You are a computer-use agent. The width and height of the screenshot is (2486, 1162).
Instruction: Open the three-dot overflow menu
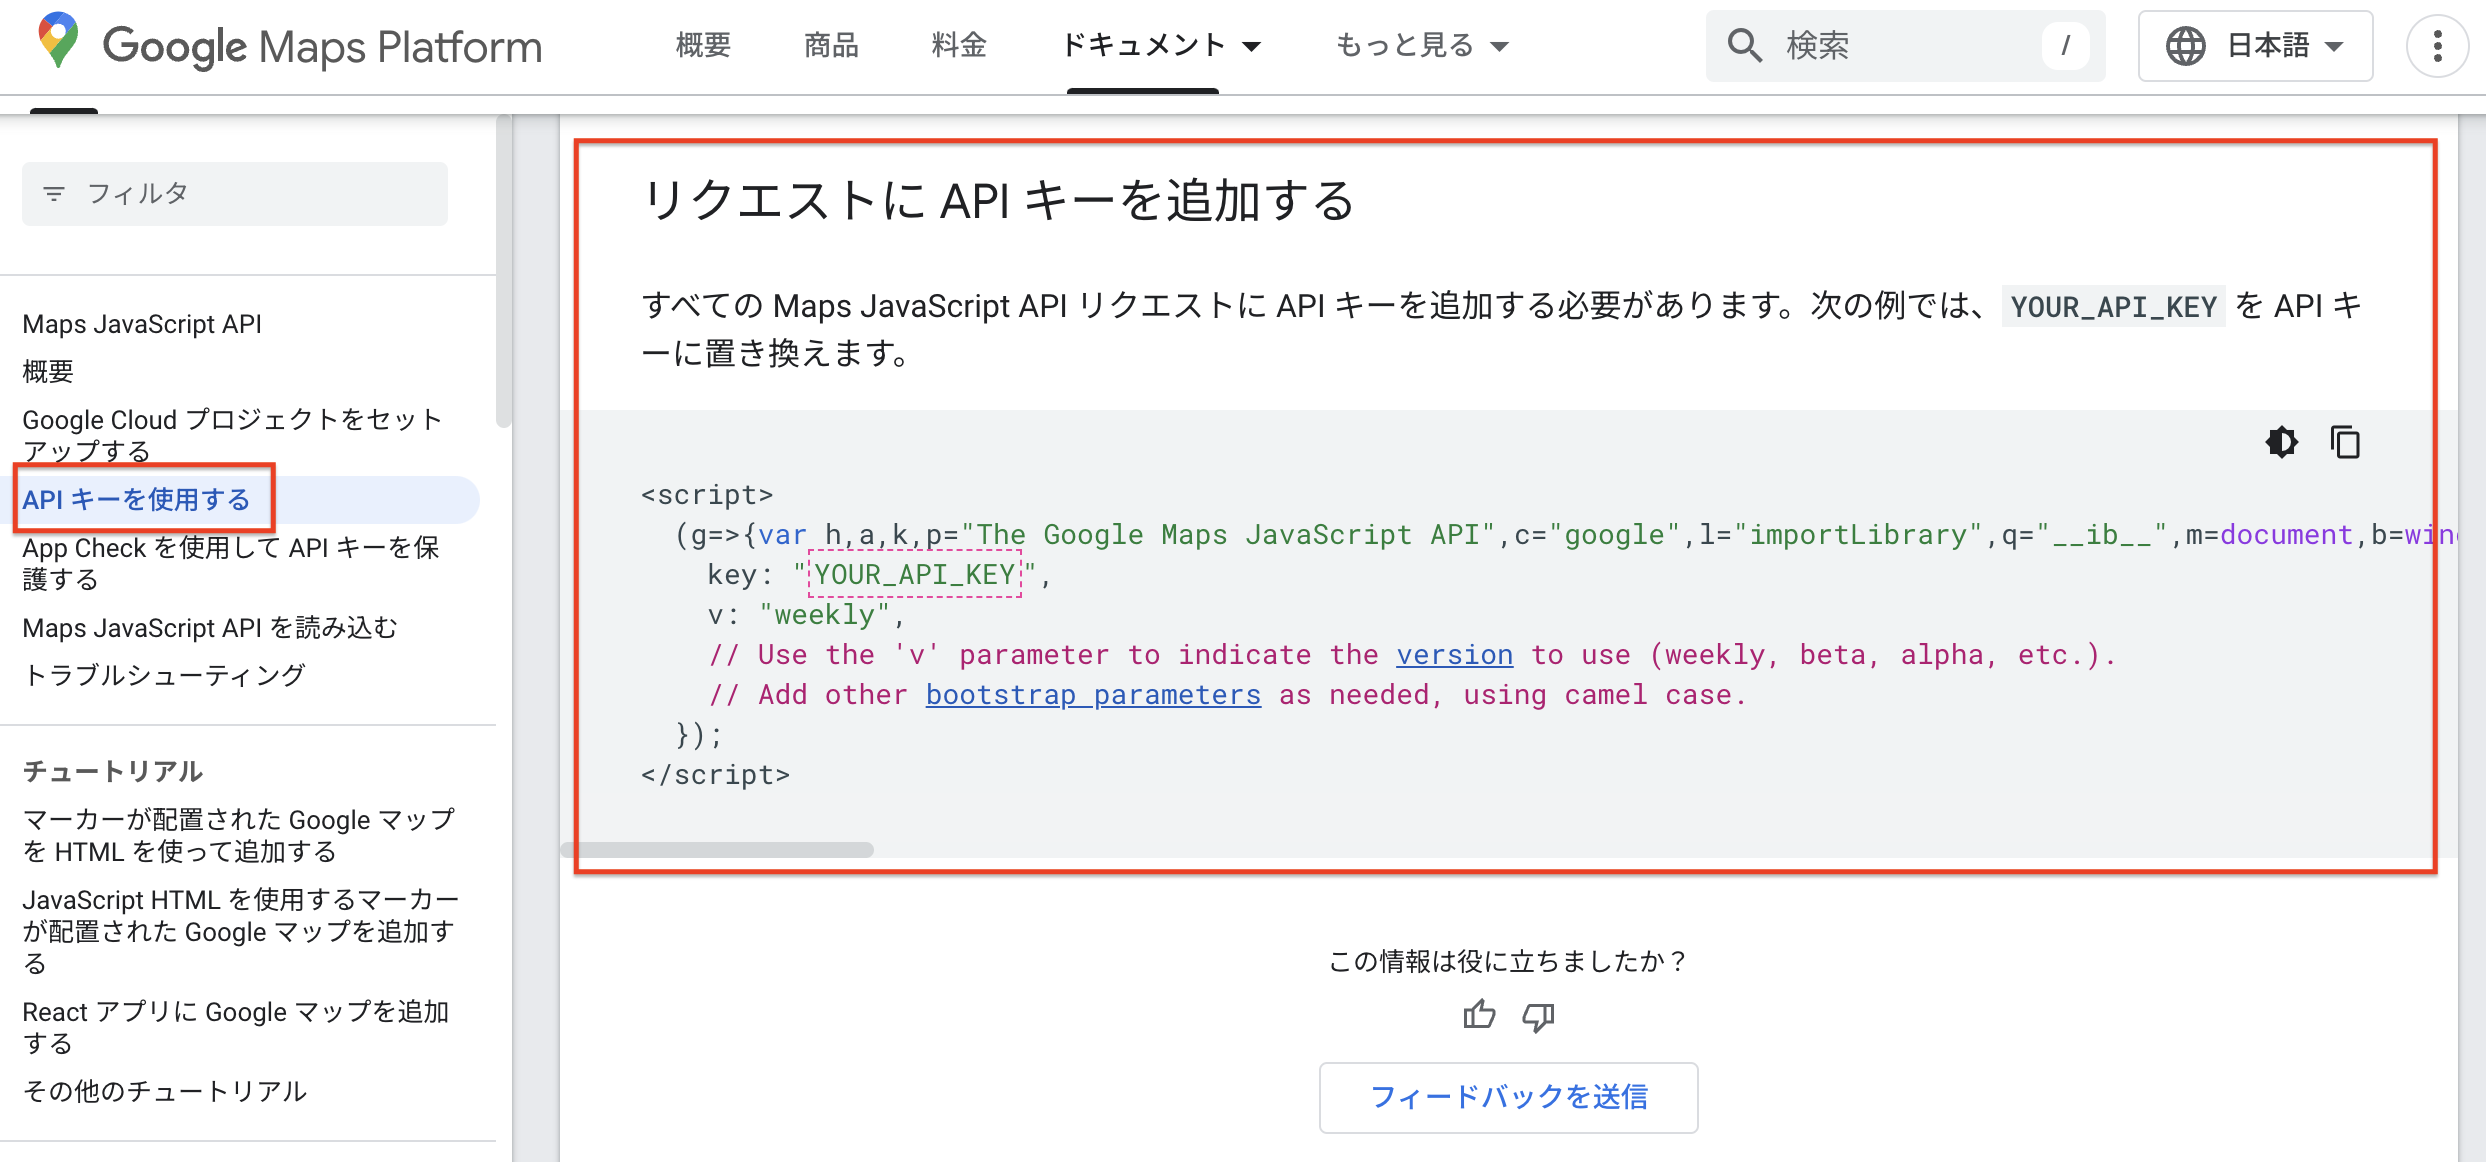click(x=2438, y=46)
